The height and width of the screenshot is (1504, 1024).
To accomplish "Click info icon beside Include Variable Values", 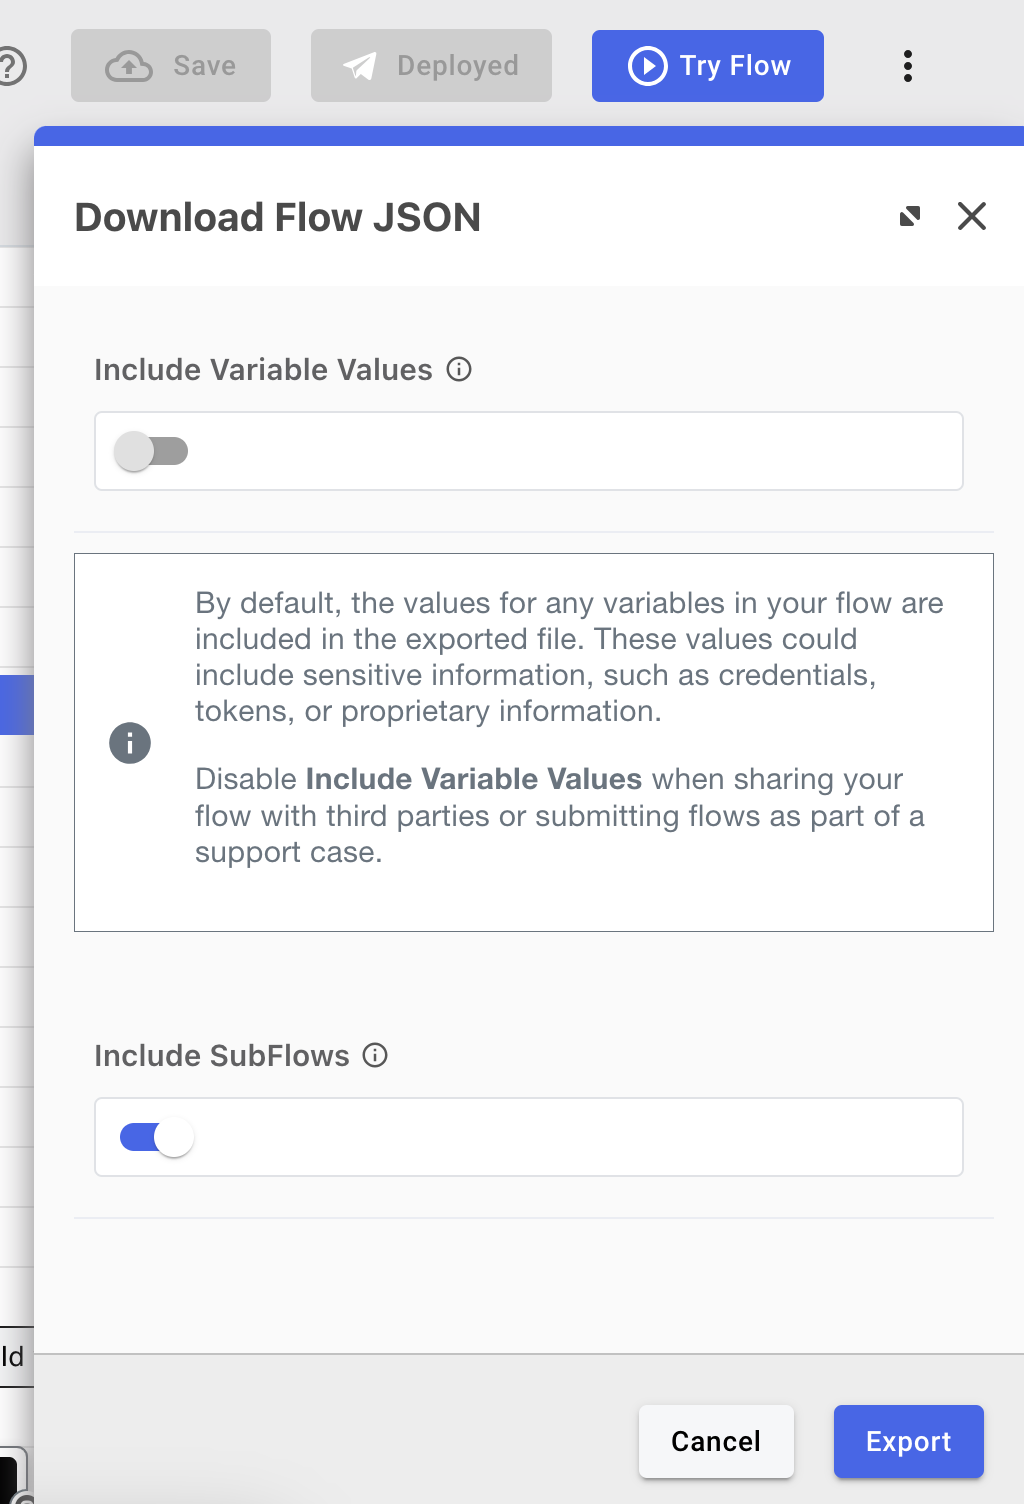I will (x=459, y=370).
